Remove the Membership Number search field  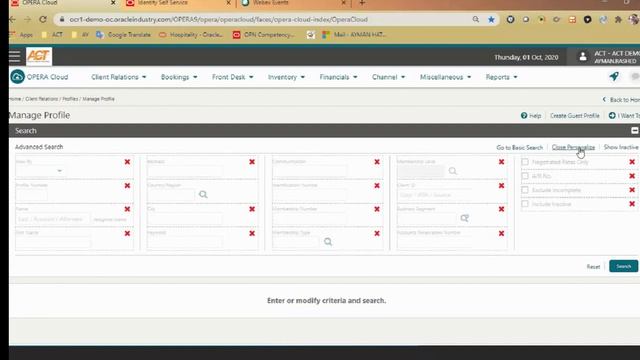377,209
